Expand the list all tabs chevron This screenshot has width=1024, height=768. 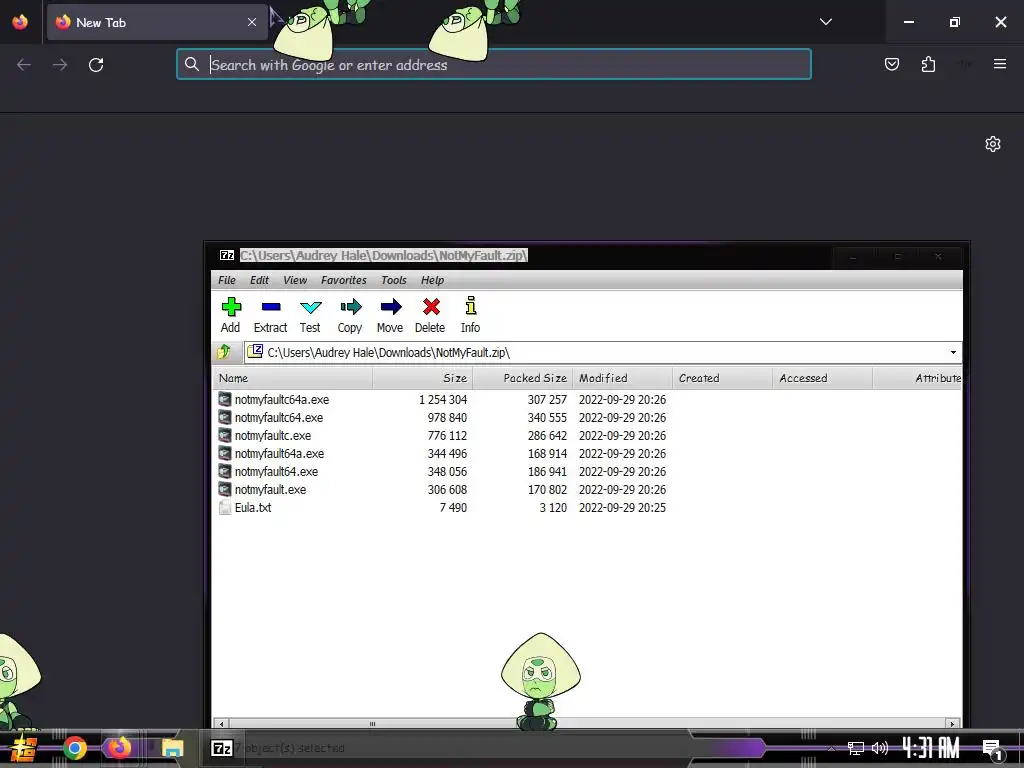click(x=825, y=22)
